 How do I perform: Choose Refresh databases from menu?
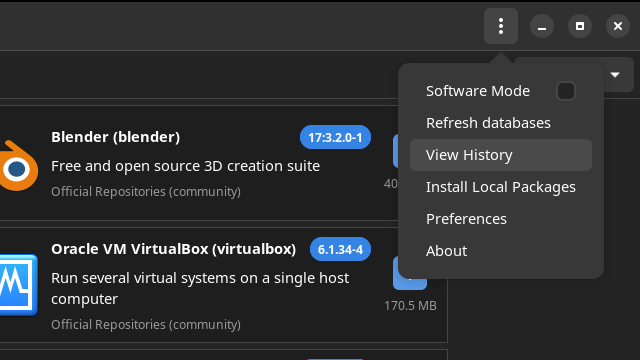point(501,123)
